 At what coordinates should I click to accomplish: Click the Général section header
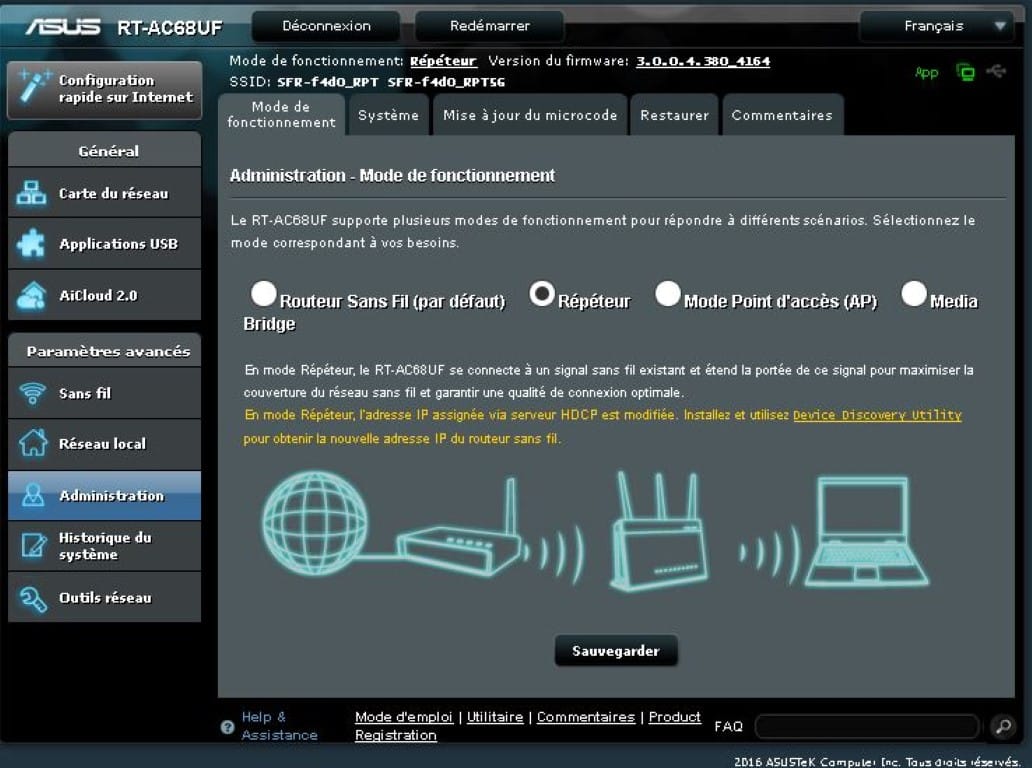(105, 150)
